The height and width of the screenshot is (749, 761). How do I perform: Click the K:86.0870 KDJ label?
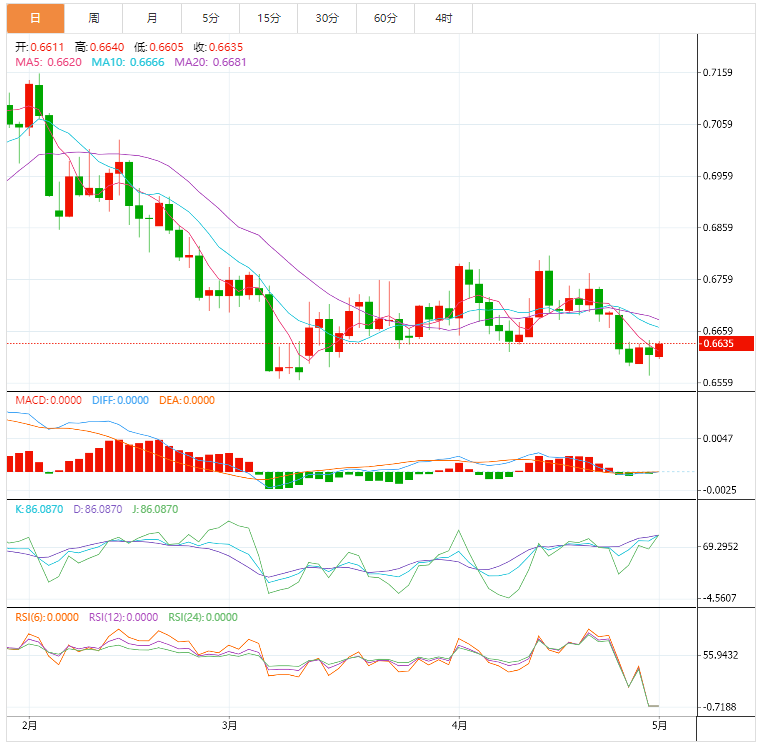click(39, 509)
